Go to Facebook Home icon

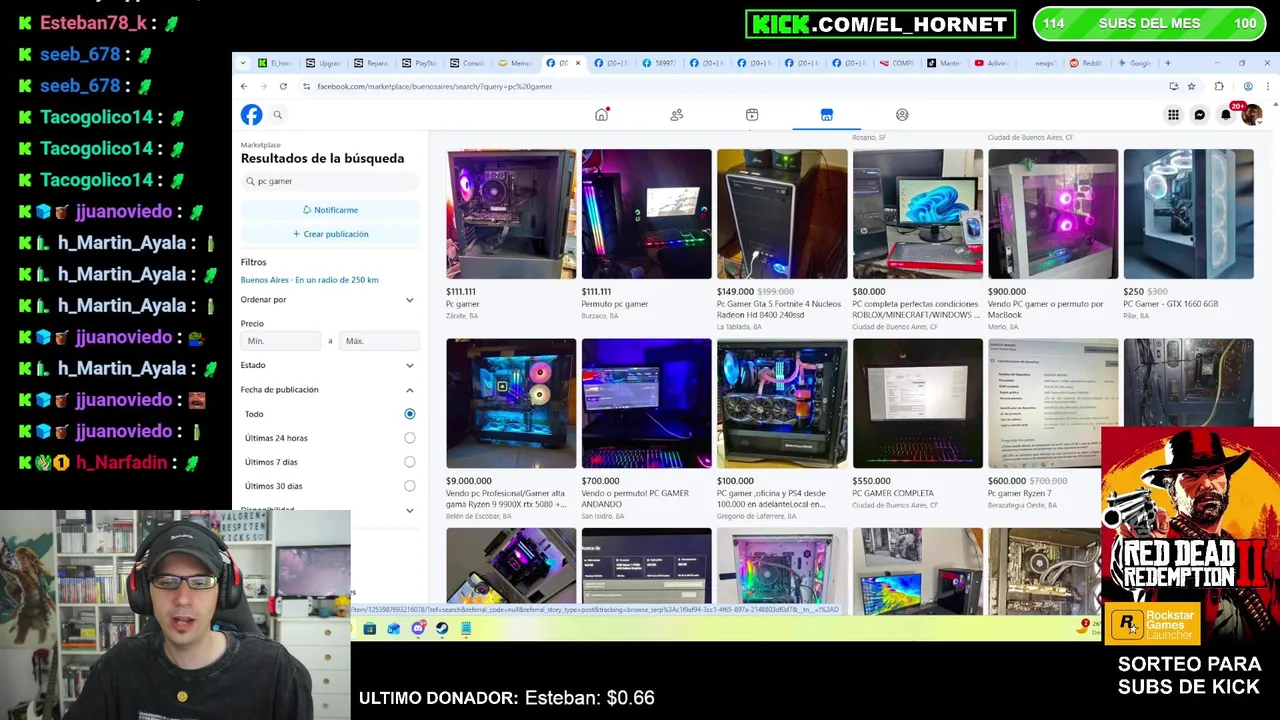click(601, 115)
